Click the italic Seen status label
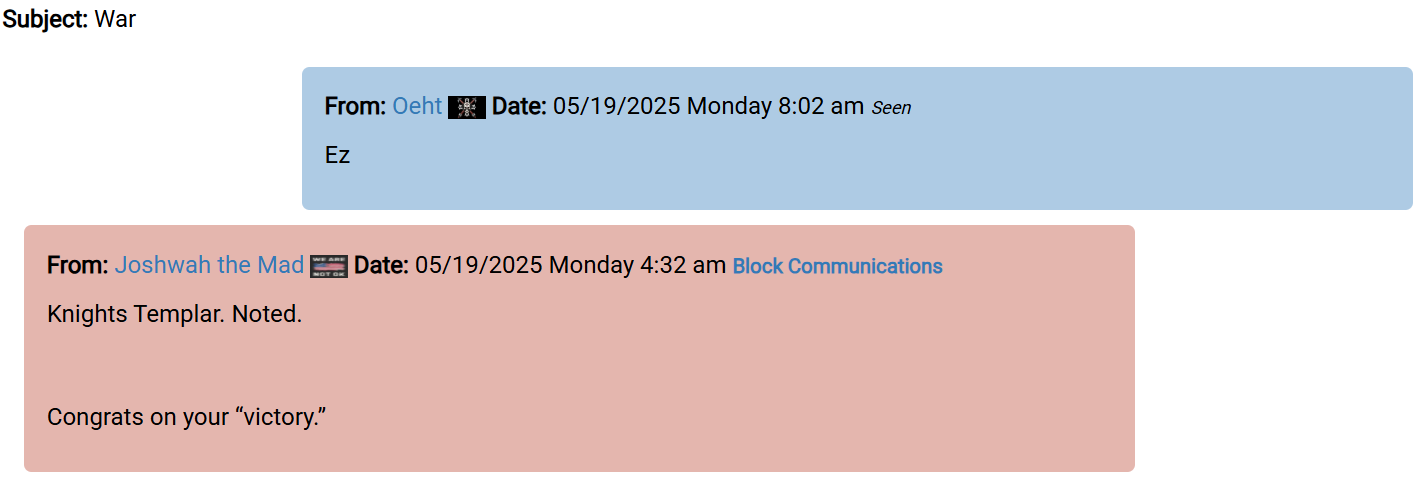 tap(891, 107)
